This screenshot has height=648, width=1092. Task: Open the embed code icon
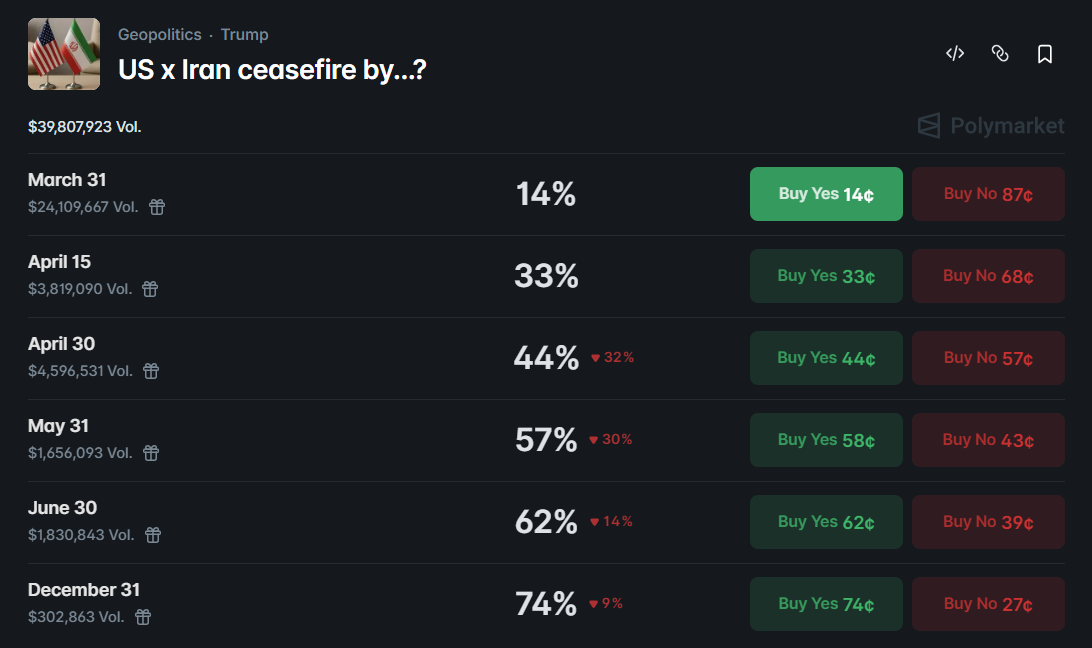tap(954, 54)
